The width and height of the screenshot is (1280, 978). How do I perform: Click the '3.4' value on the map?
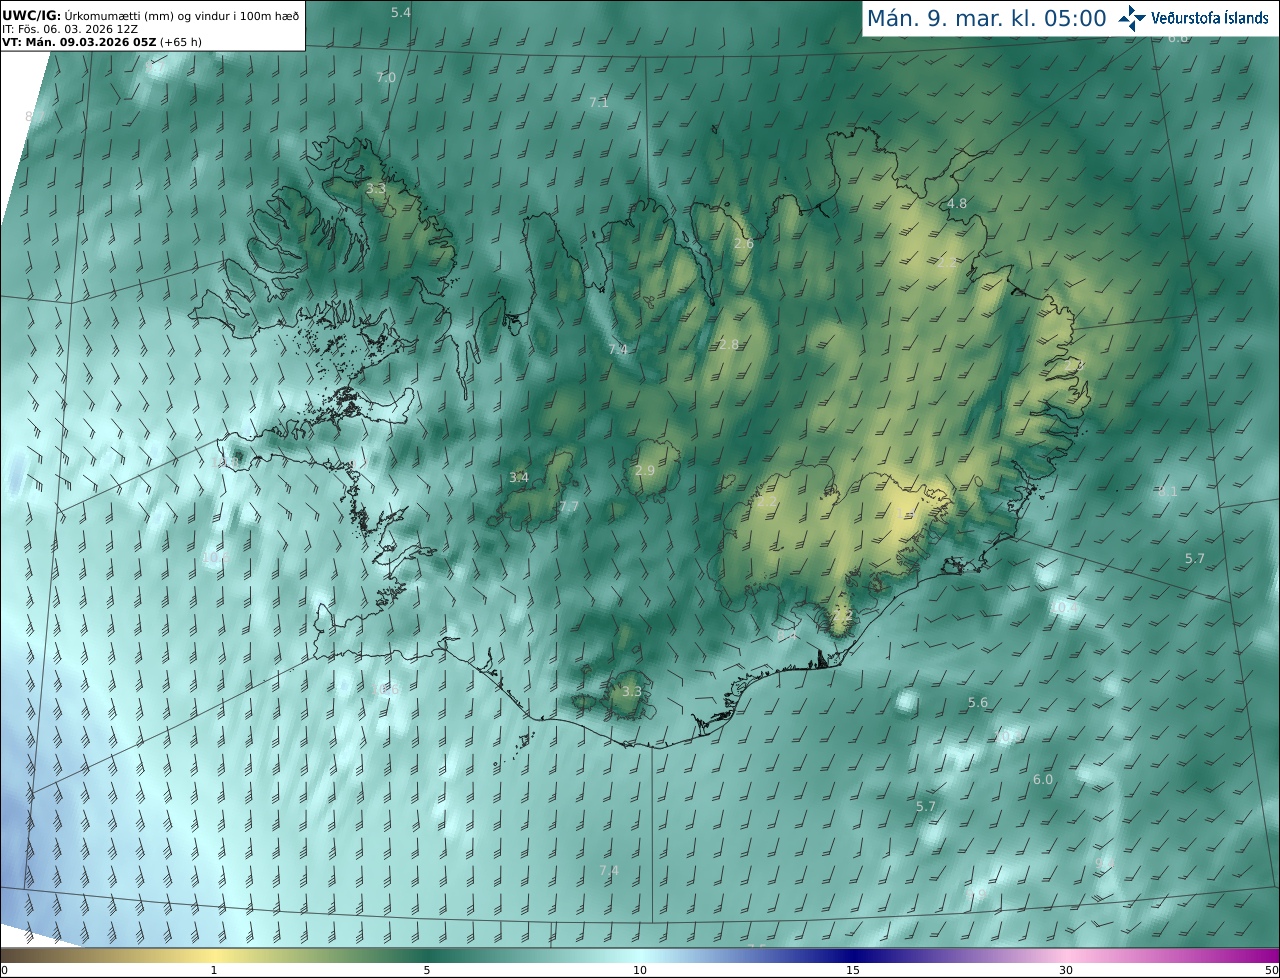click(518, 477)
